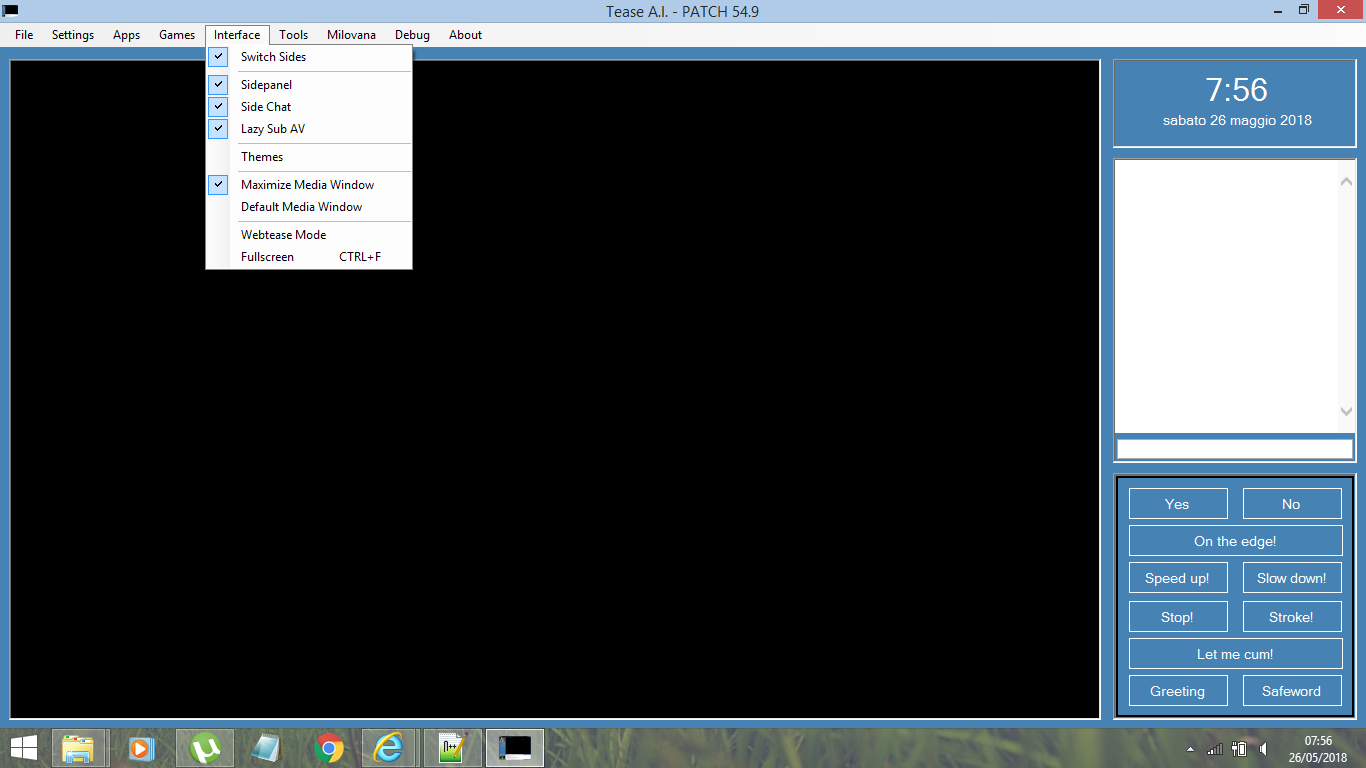Screen dimensions: 1366x768
Task: Click the Yes button
Action: 1178,504
